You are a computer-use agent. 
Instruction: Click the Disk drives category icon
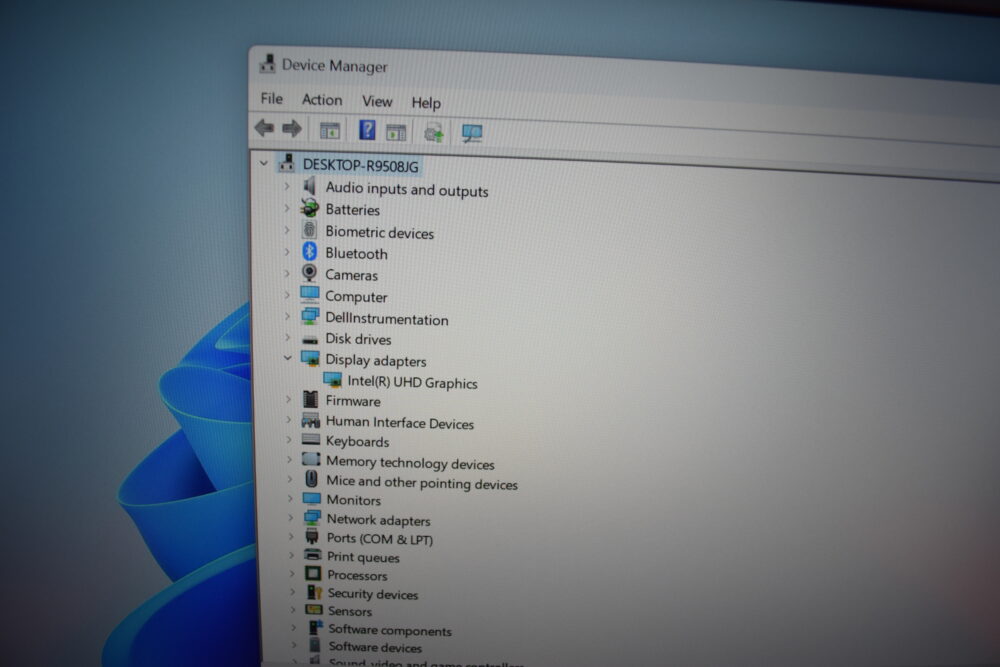[311, 339]
